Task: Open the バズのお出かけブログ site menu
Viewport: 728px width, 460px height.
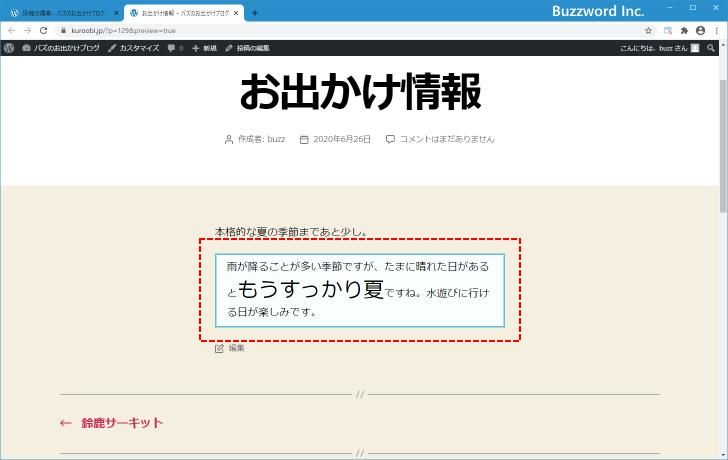Action: click(x=61, y=48)
